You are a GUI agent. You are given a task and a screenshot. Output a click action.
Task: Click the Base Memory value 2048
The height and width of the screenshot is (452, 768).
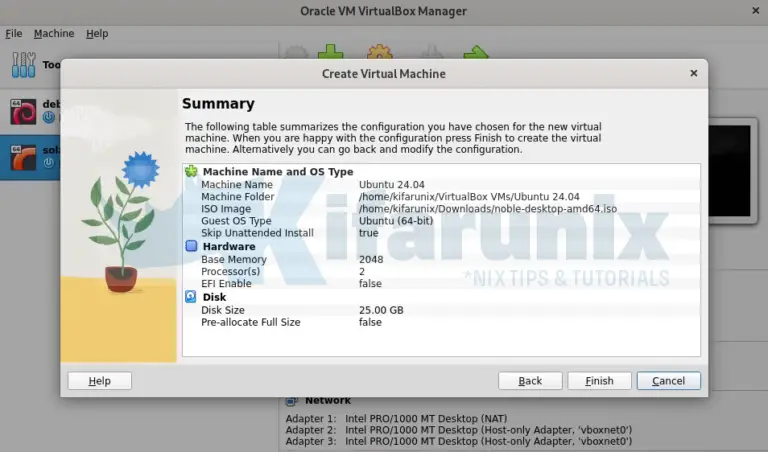(x=371, y=260)
